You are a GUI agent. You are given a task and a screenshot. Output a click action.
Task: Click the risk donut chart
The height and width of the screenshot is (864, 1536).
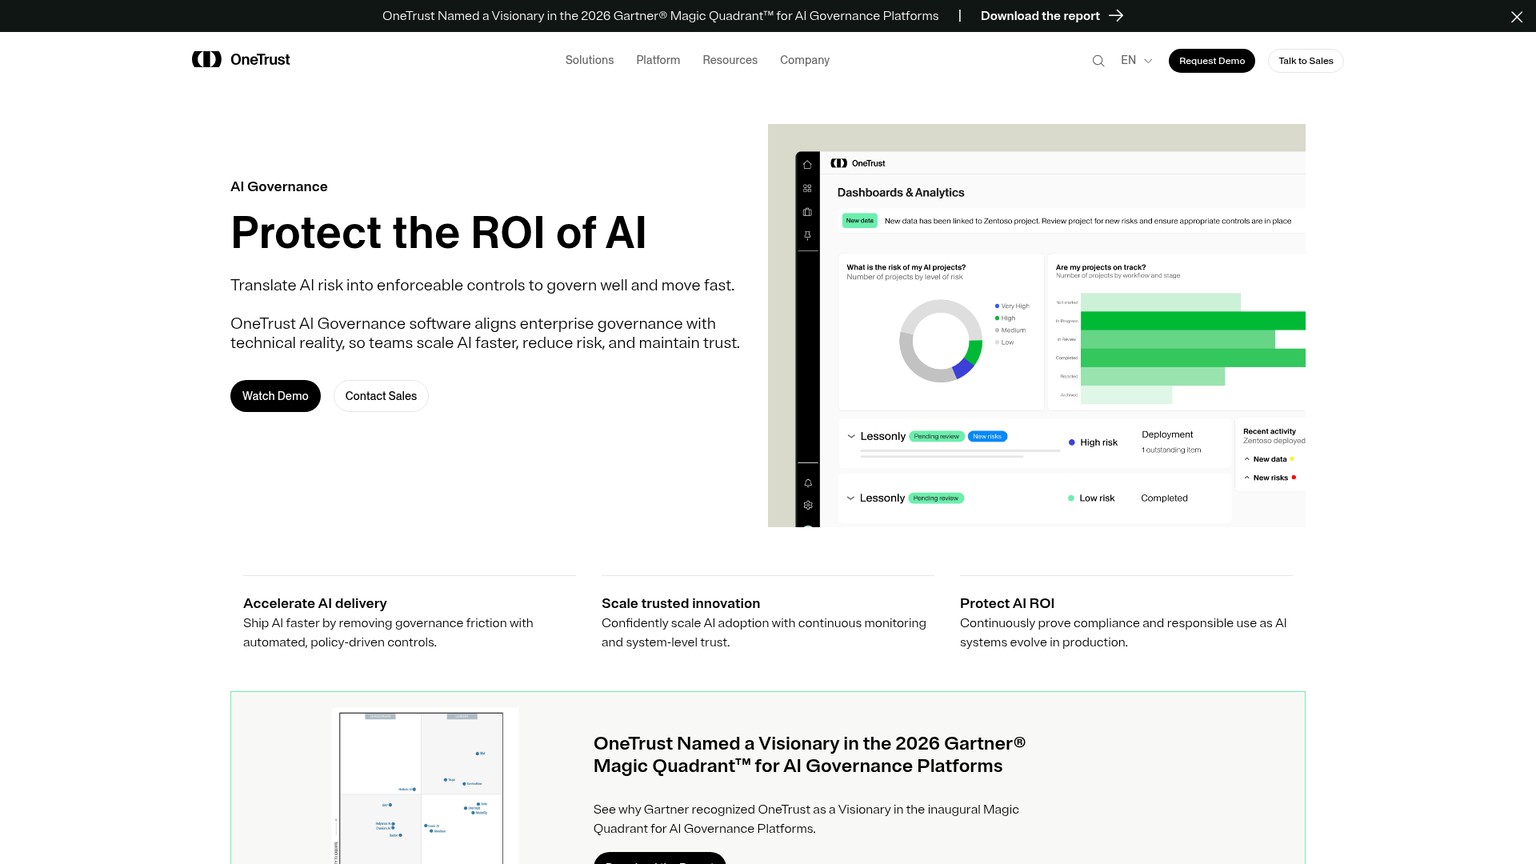(x=940, y=341)
